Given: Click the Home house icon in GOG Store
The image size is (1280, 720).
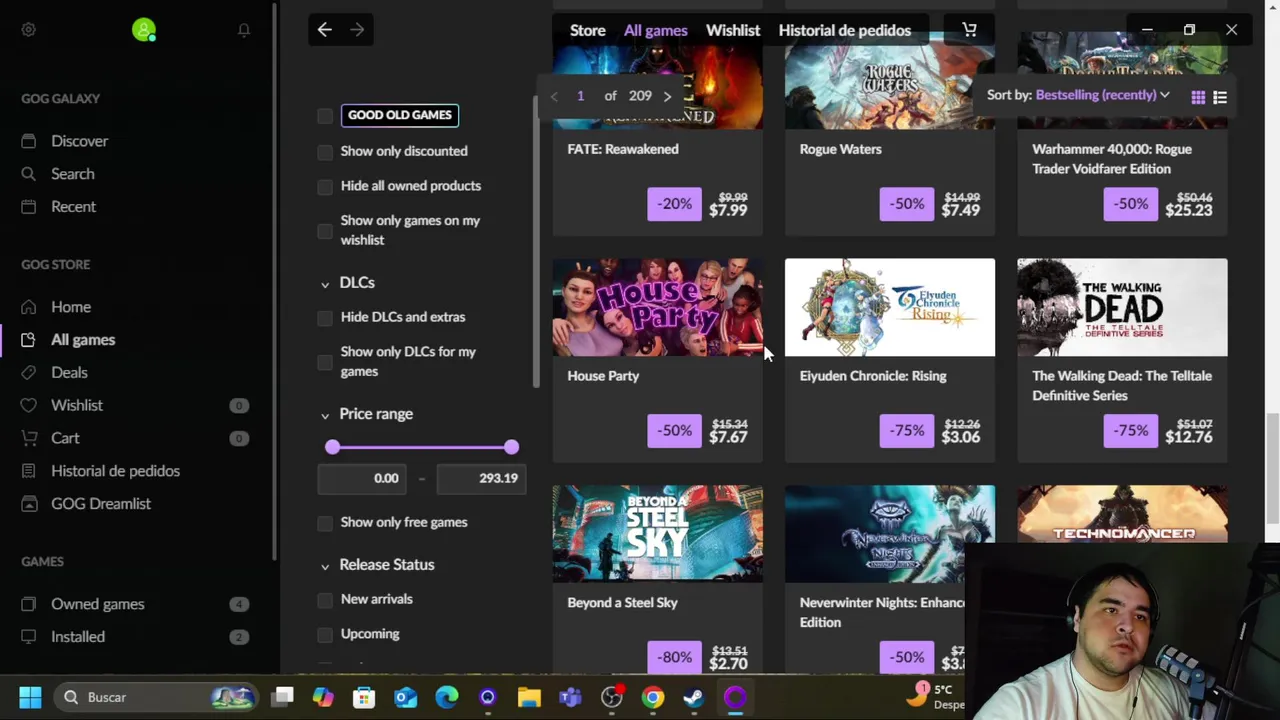Looking at the screenshot, I should tap(29, 307).
